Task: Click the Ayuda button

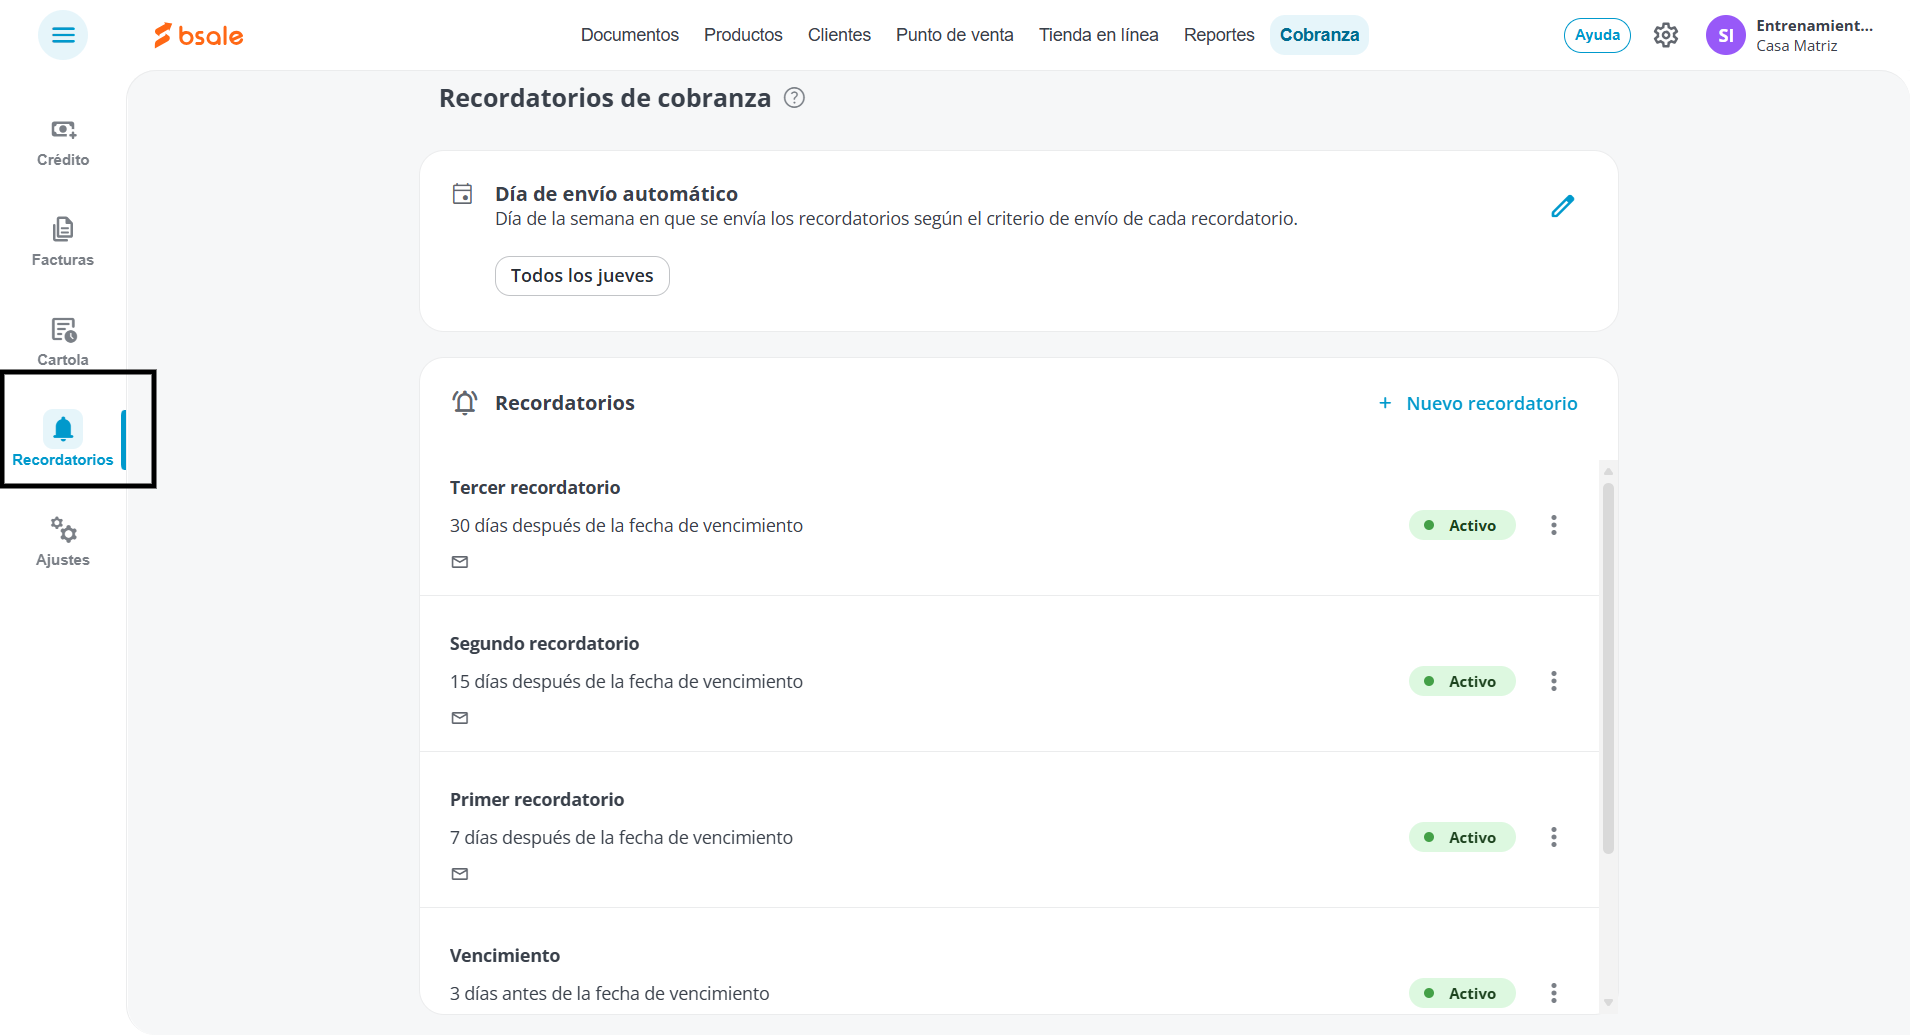Action: [x=1598, y=35]
